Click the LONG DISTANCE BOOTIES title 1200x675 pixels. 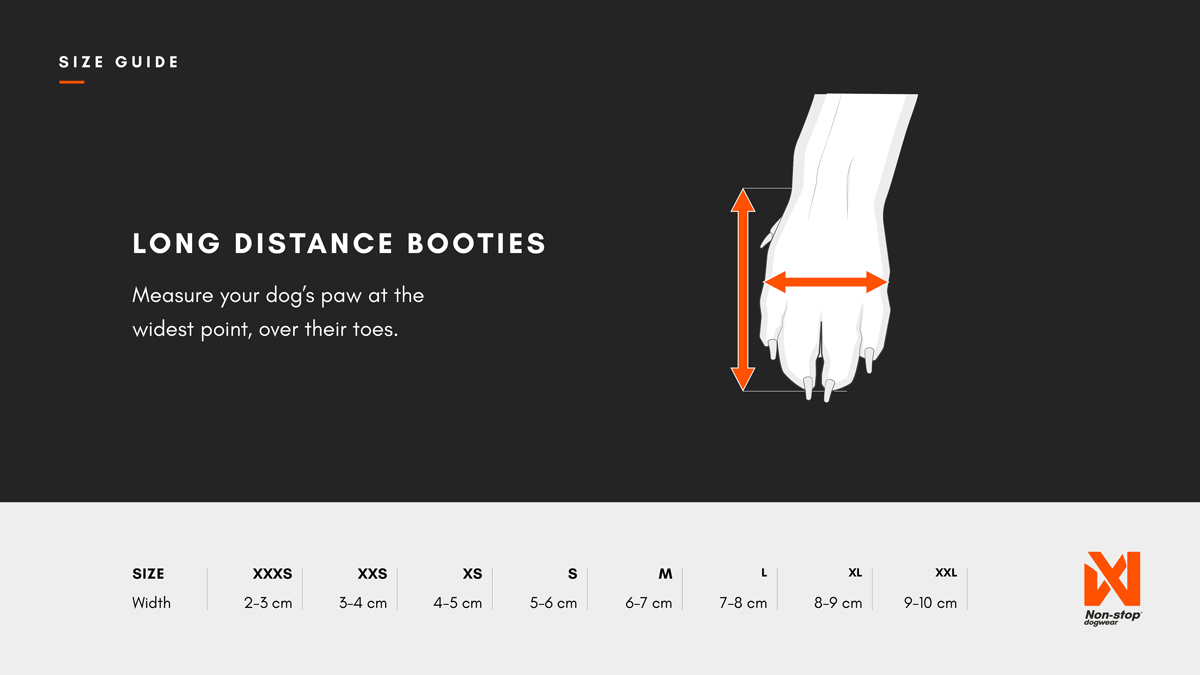point(339,244)
